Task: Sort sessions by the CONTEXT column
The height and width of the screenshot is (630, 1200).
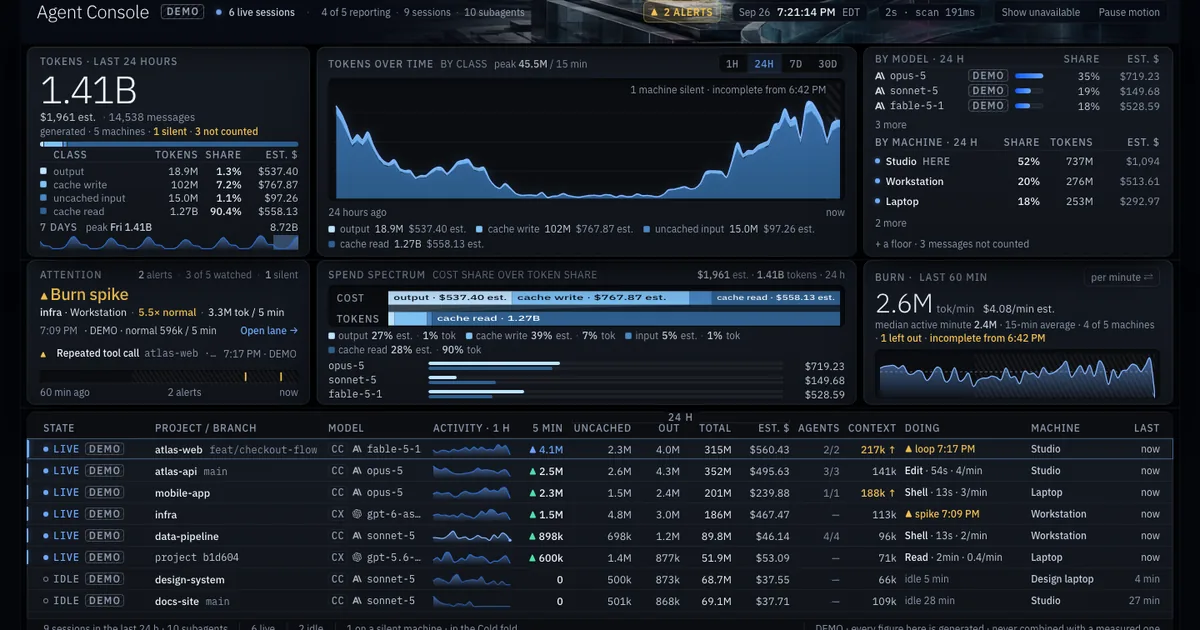Action: pos(872,428)
